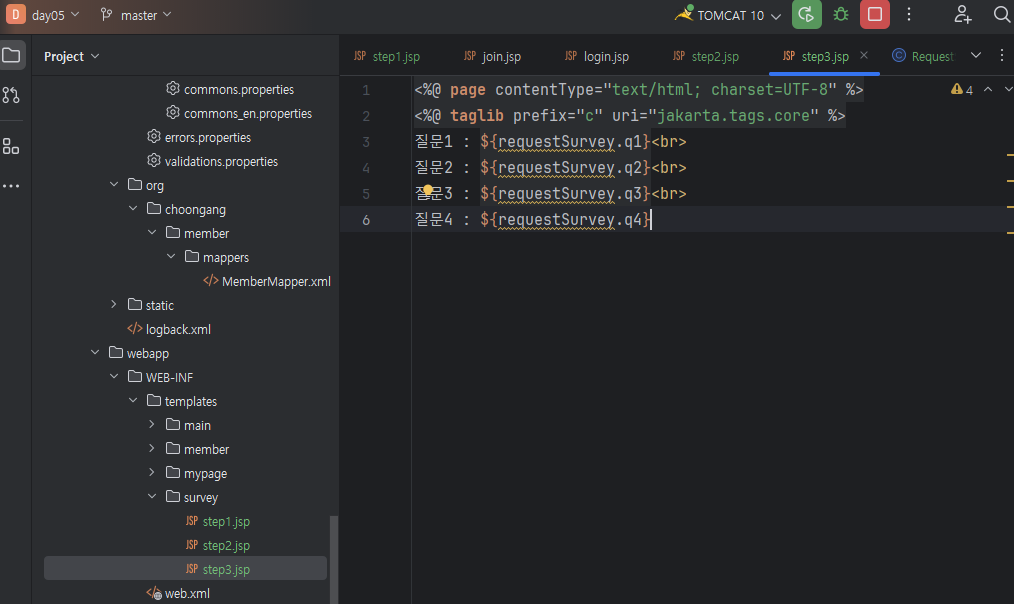Click line number 1 in the gutter

(x=366, y=90)
